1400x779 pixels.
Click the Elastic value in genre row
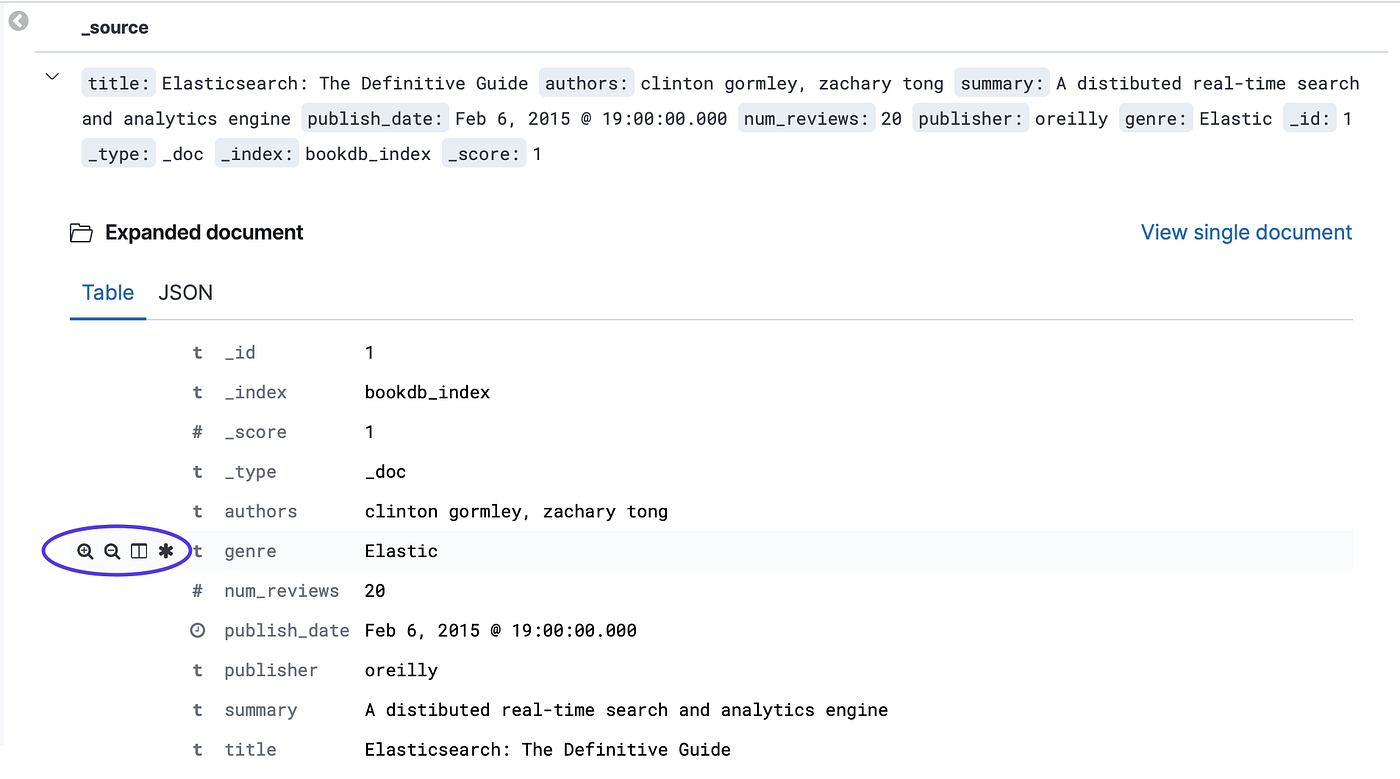coord(401,551)
